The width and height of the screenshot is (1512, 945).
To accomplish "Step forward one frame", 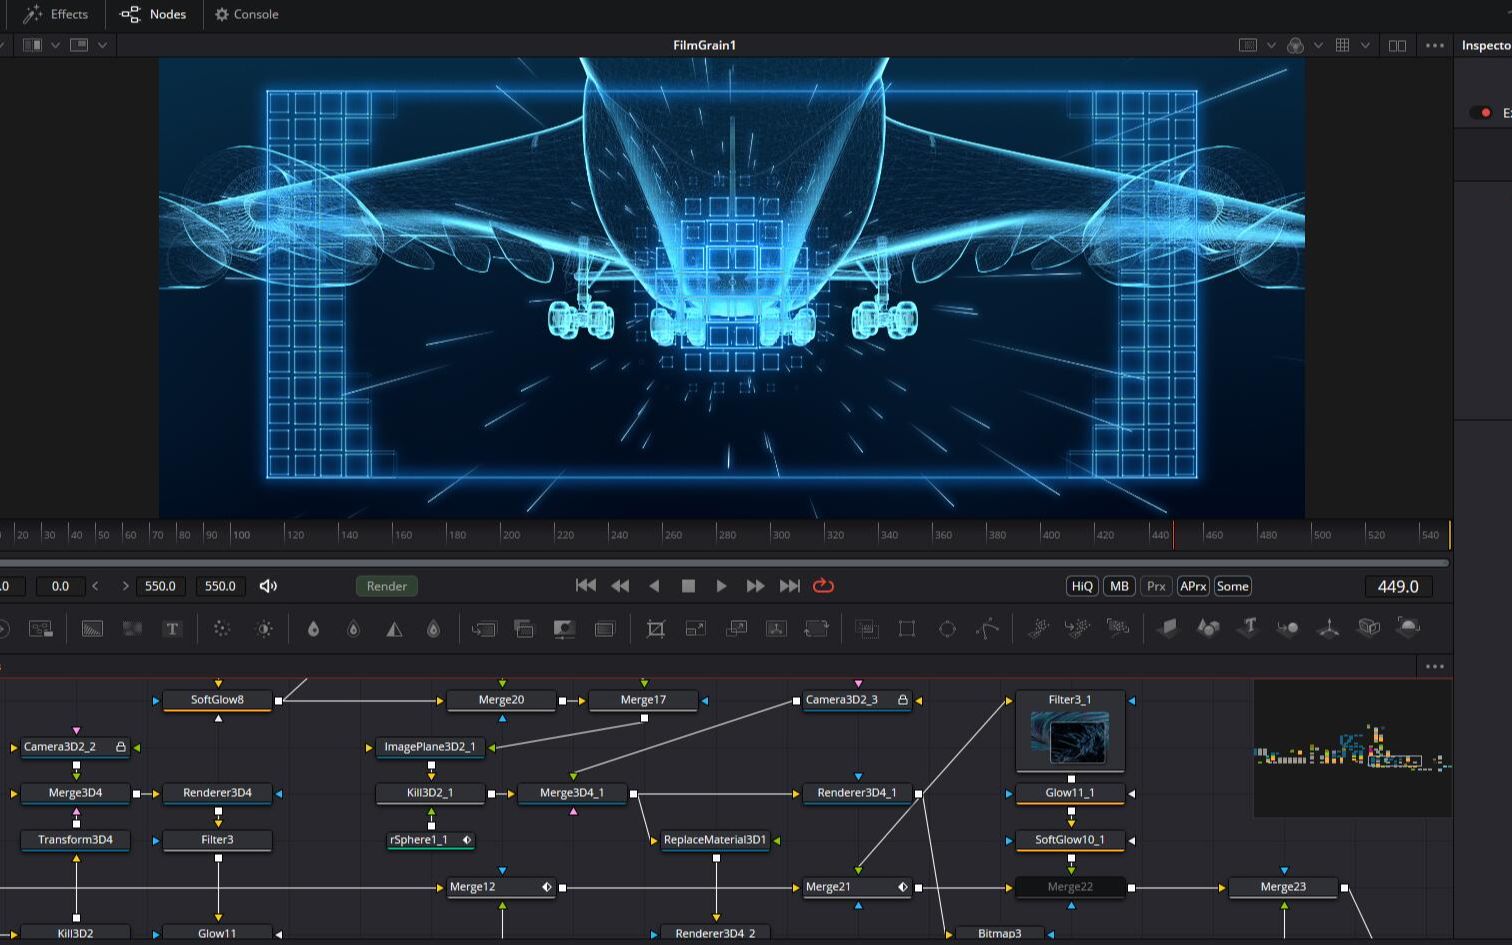I will [x=755, y=586].
